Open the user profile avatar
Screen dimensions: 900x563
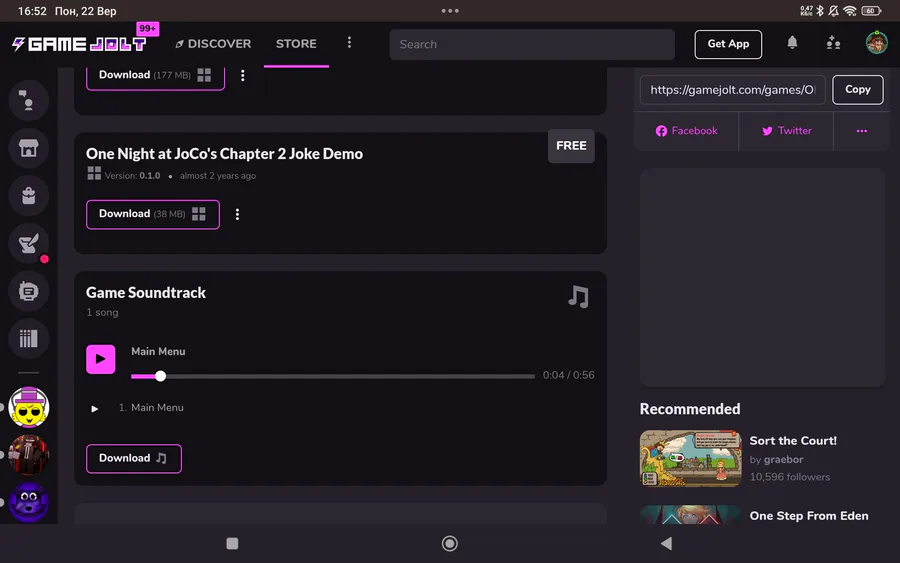[876, 43]
